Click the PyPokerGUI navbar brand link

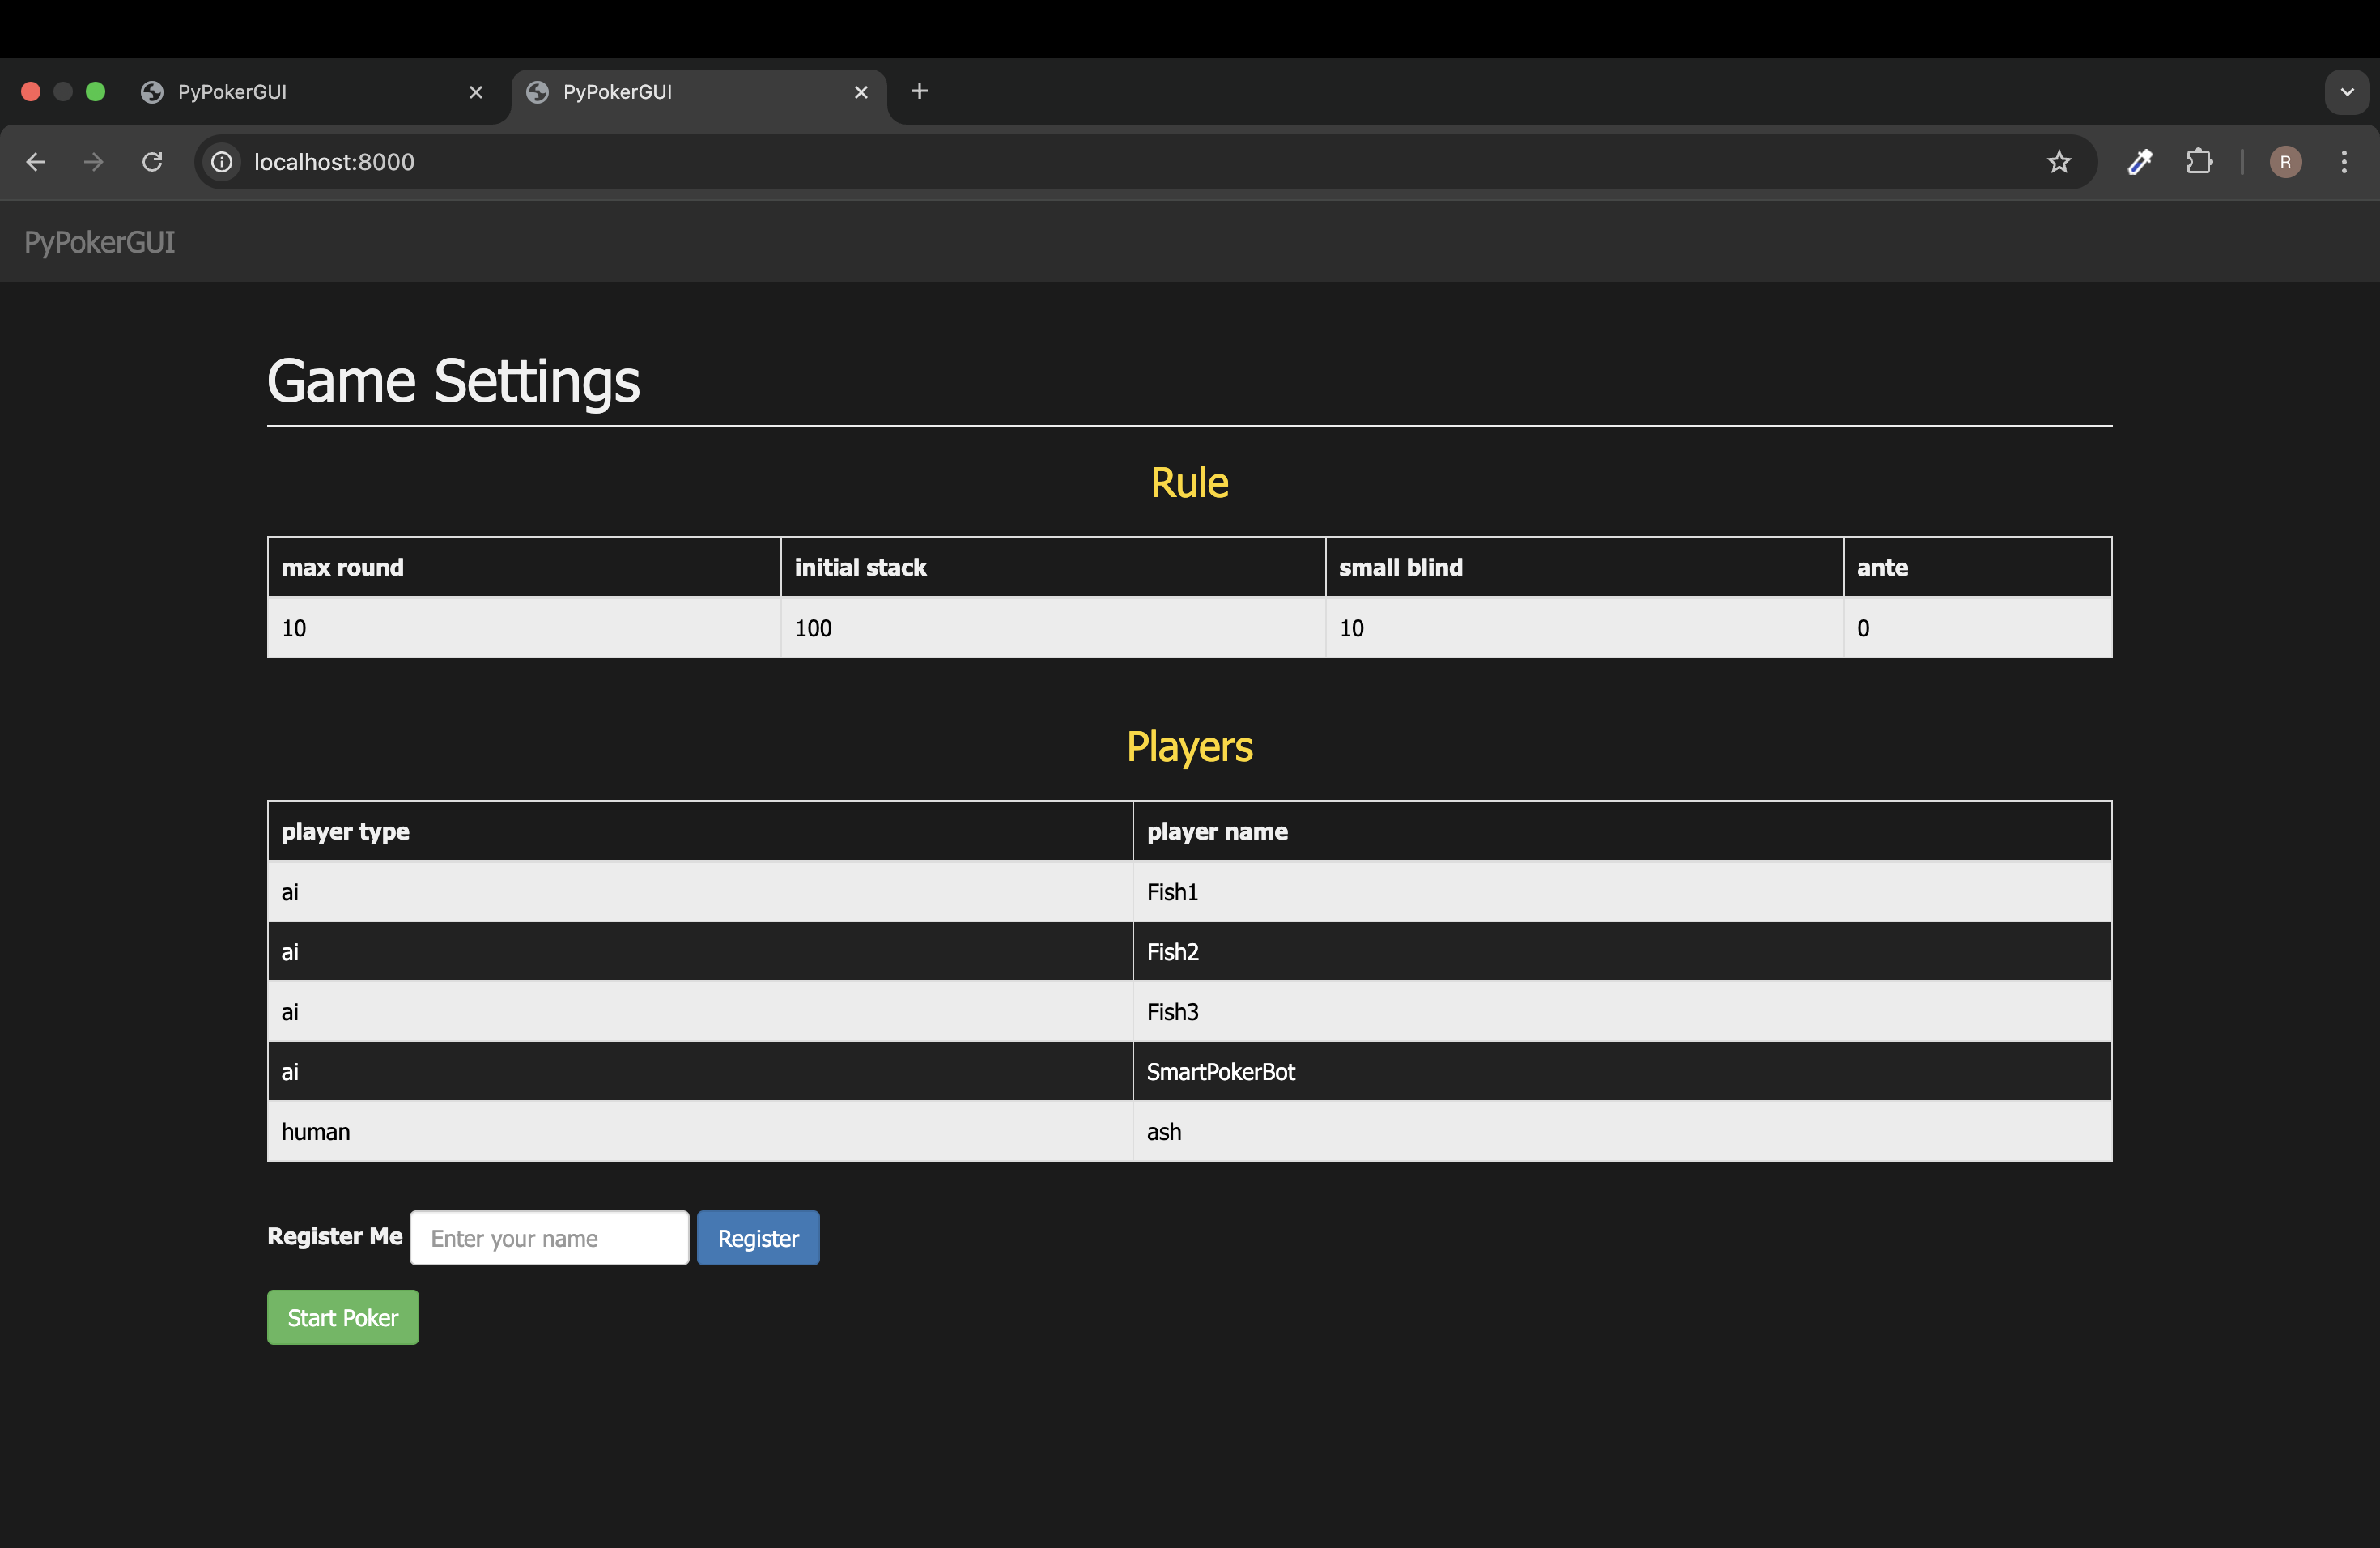(x=100, y=242)
